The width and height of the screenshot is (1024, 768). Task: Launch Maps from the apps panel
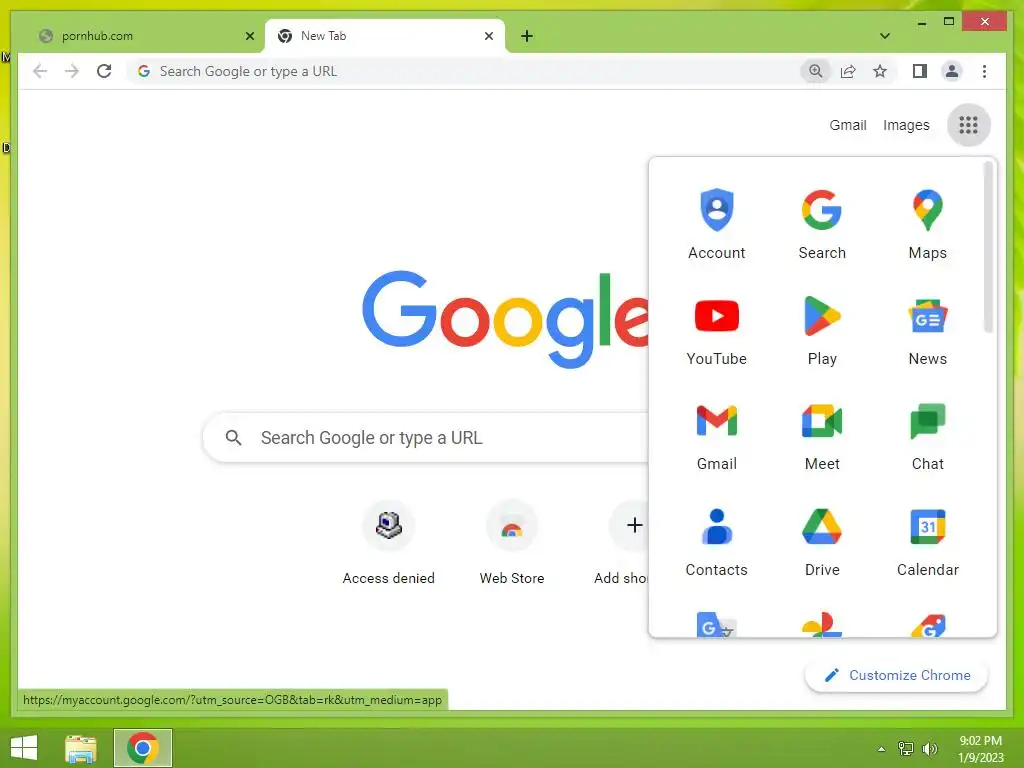click(x=927, y=224)
